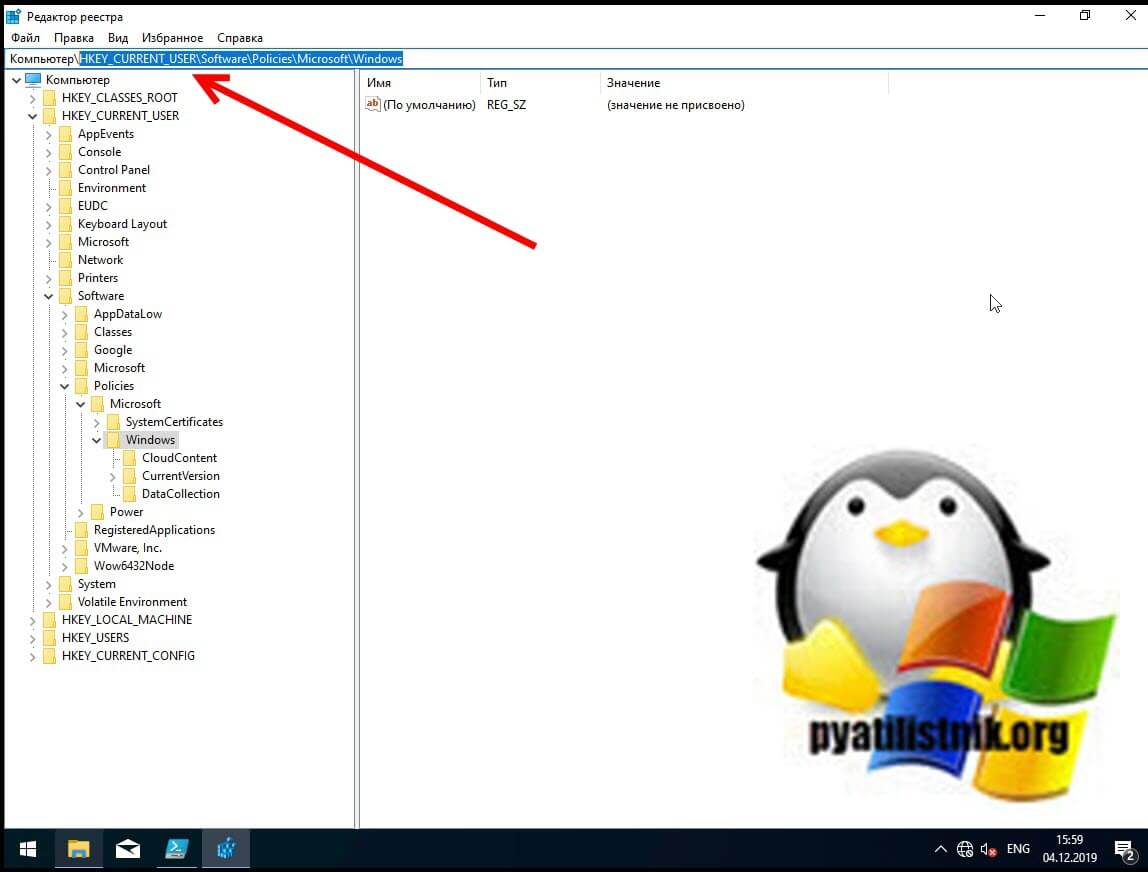Select the (По умолчанию) value name
Viewport: 1148px width, 872px height.
[430, 105]
